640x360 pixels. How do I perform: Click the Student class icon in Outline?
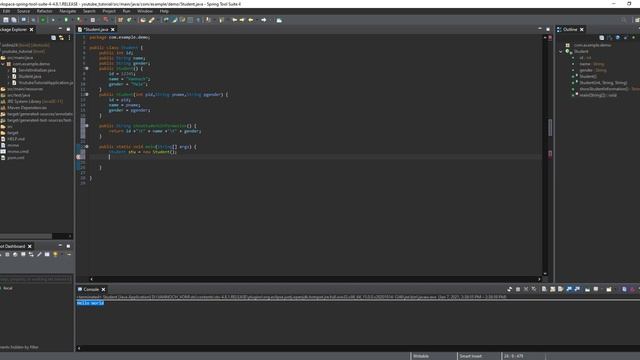tap(568, 51)
